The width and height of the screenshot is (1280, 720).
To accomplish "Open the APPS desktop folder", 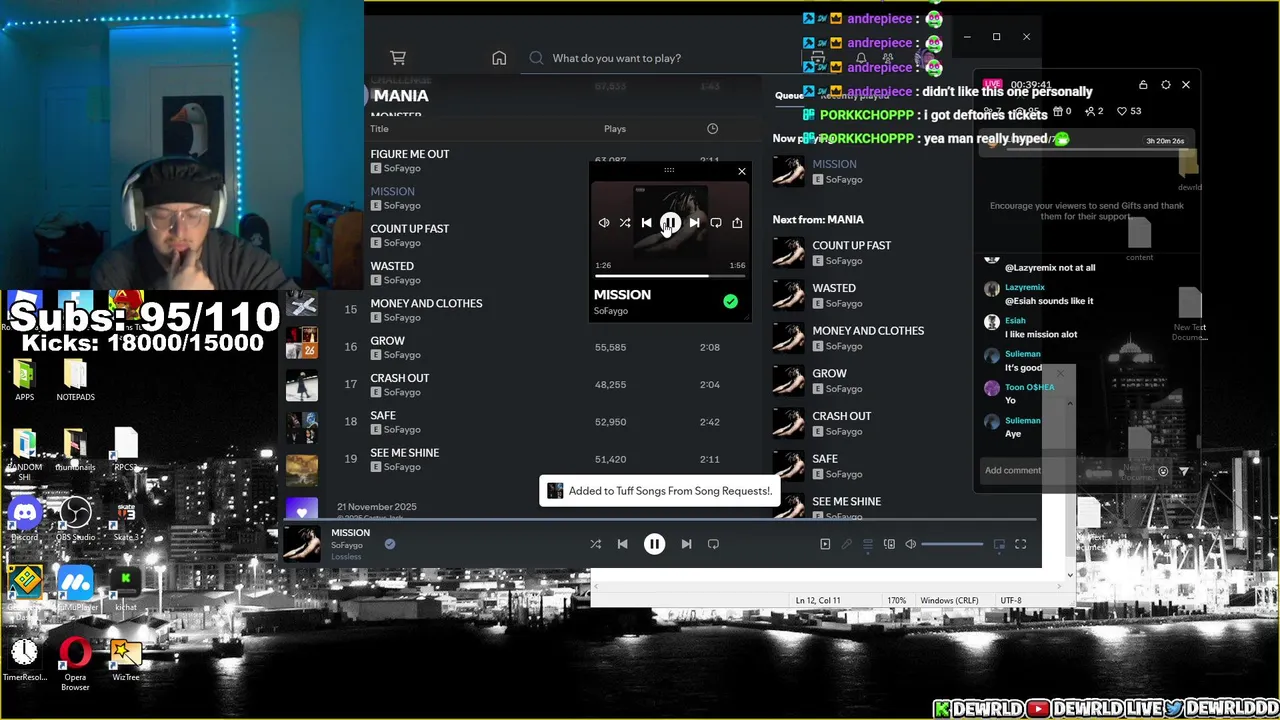I will 25,380.
